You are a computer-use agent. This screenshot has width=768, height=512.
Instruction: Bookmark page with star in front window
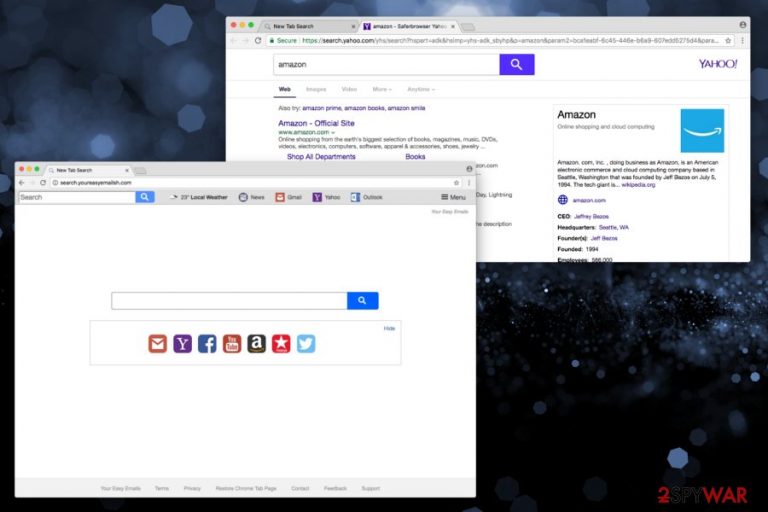(456, 182)
